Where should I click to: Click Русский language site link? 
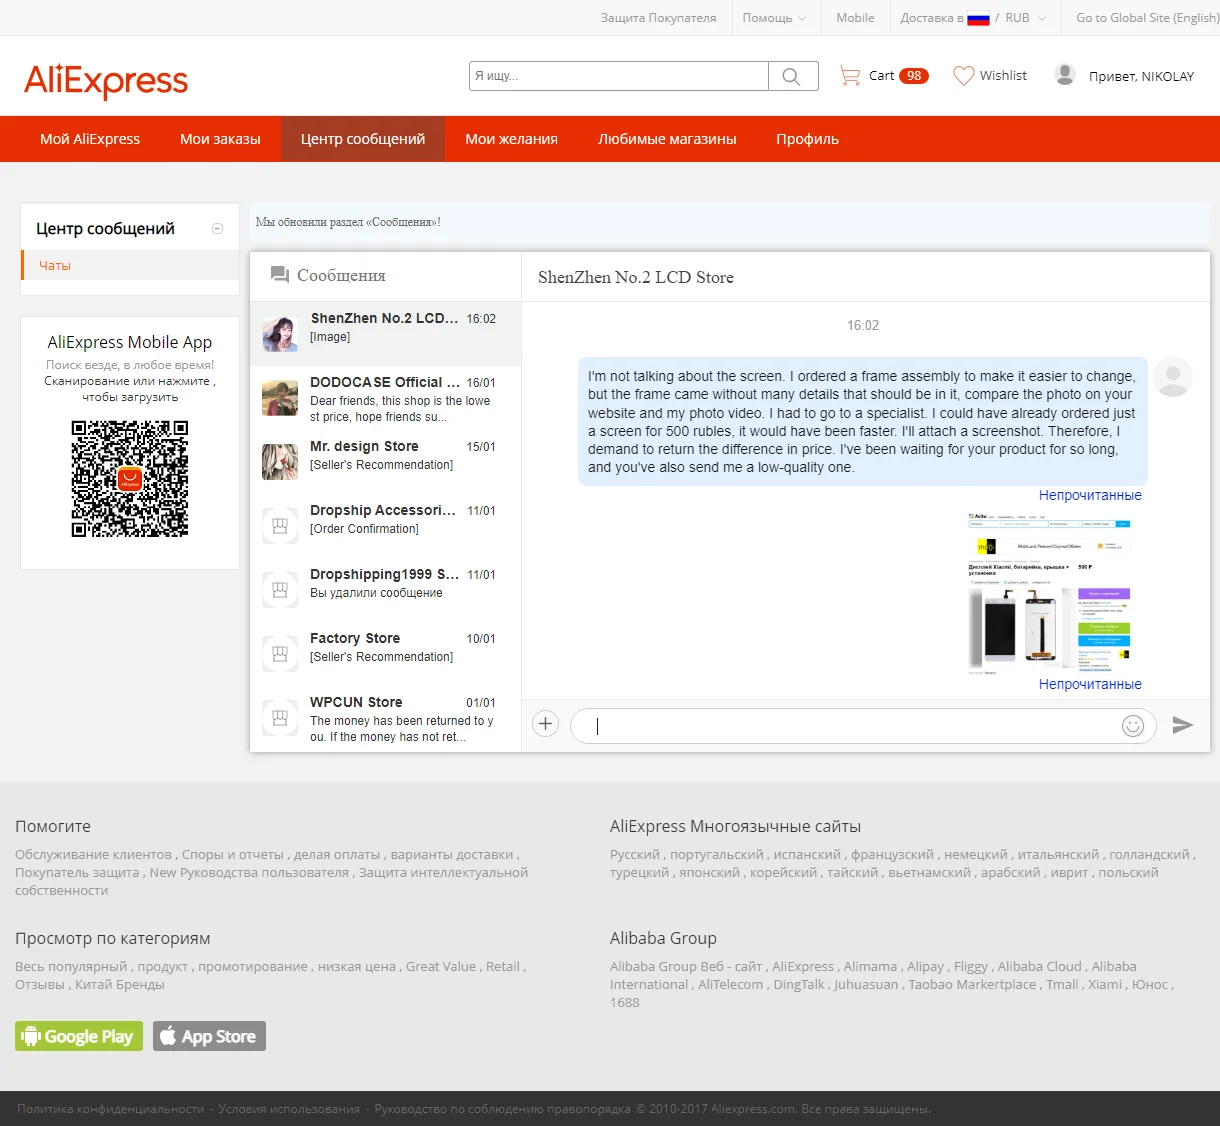(635, 854)
